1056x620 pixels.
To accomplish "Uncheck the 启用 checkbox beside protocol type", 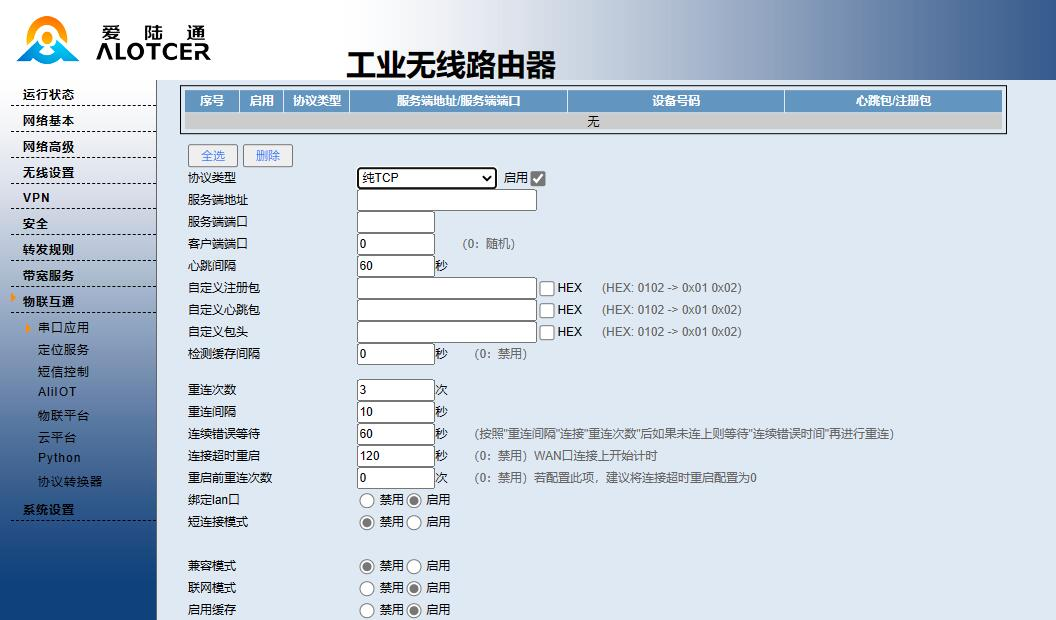I will (x=537, y=178).
